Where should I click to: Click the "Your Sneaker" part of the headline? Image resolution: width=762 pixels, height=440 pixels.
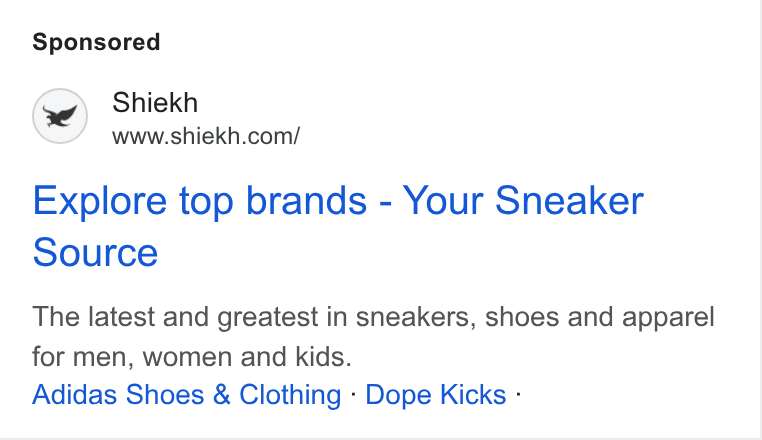[x=523, y=200]
